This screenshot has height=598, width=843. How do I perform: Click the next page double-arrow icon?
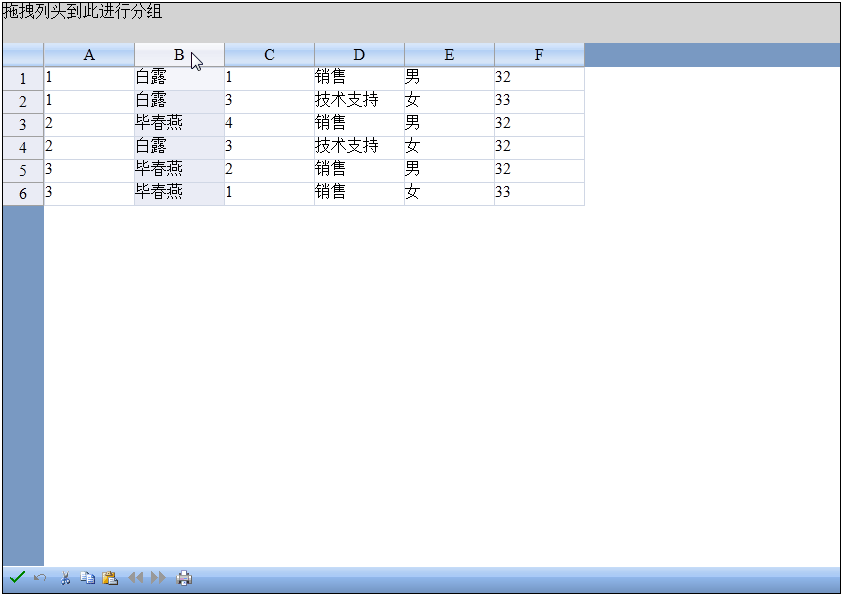point(159,578)
